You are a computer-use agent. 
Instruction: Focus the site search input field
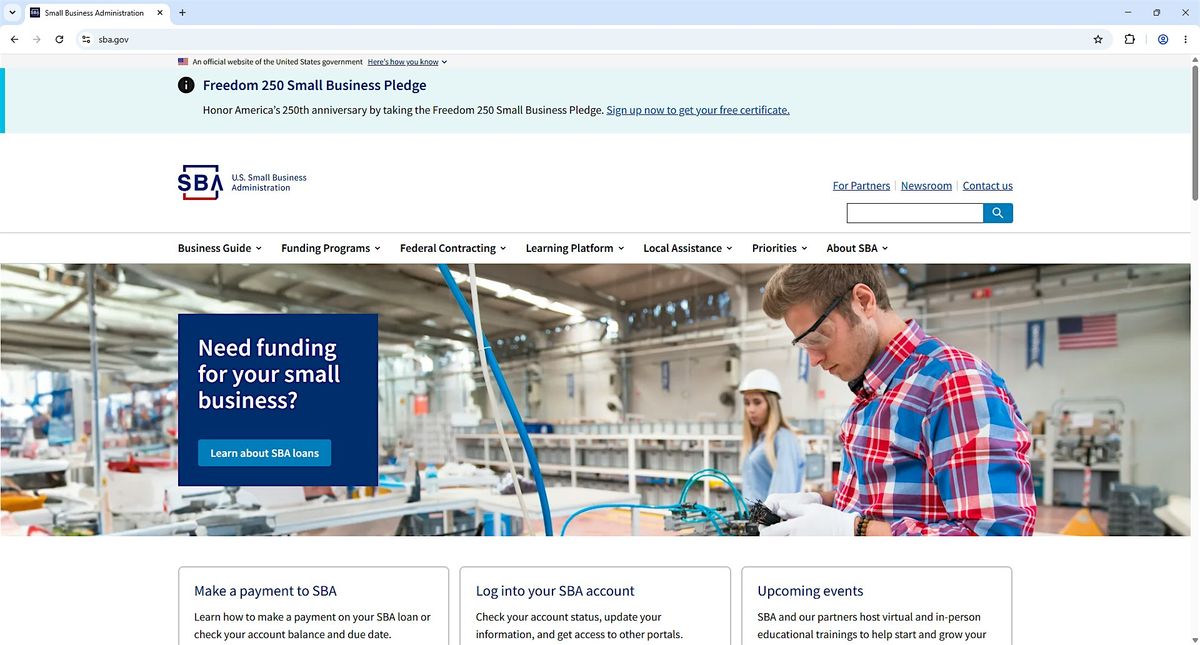tap(915, 213)
